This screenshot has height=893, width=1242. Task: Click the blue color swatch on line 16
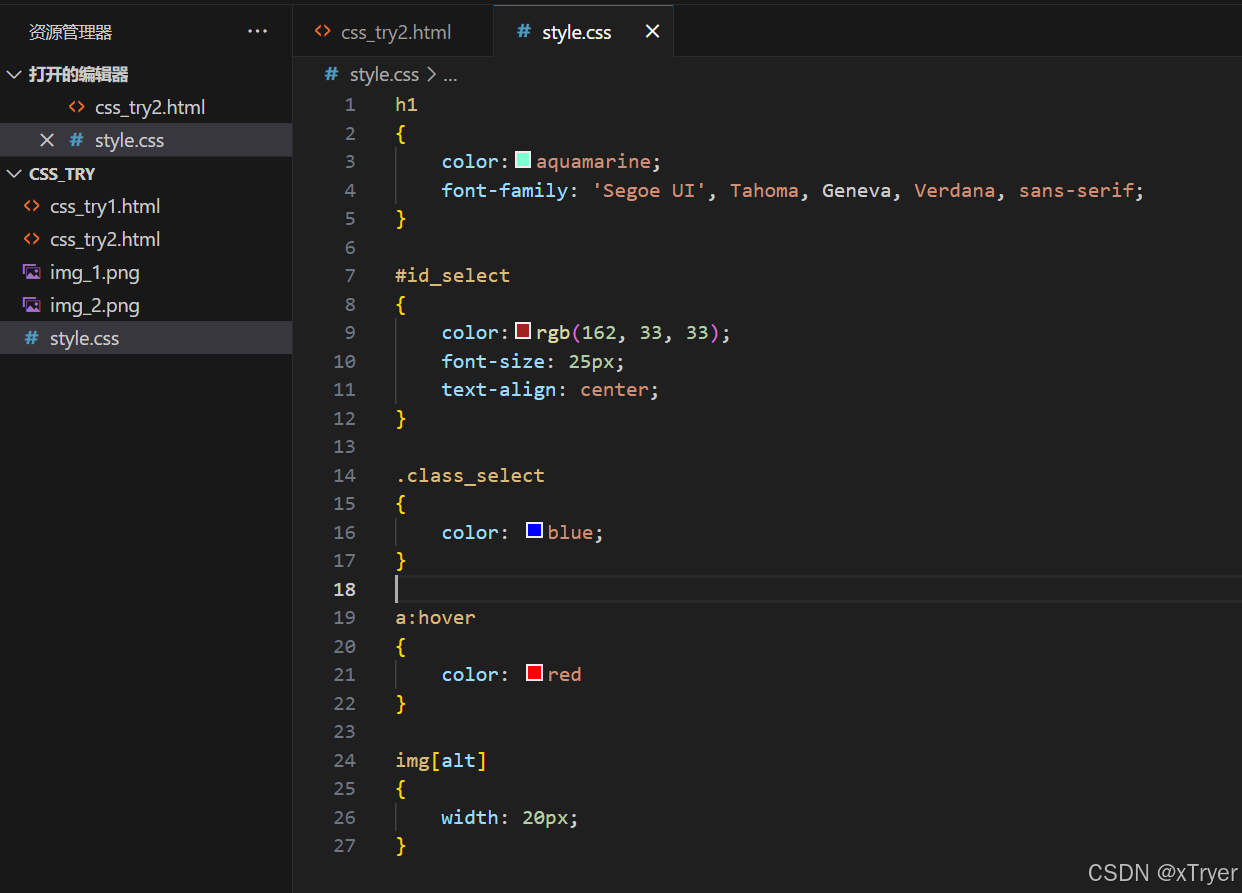tap(534, 531)
